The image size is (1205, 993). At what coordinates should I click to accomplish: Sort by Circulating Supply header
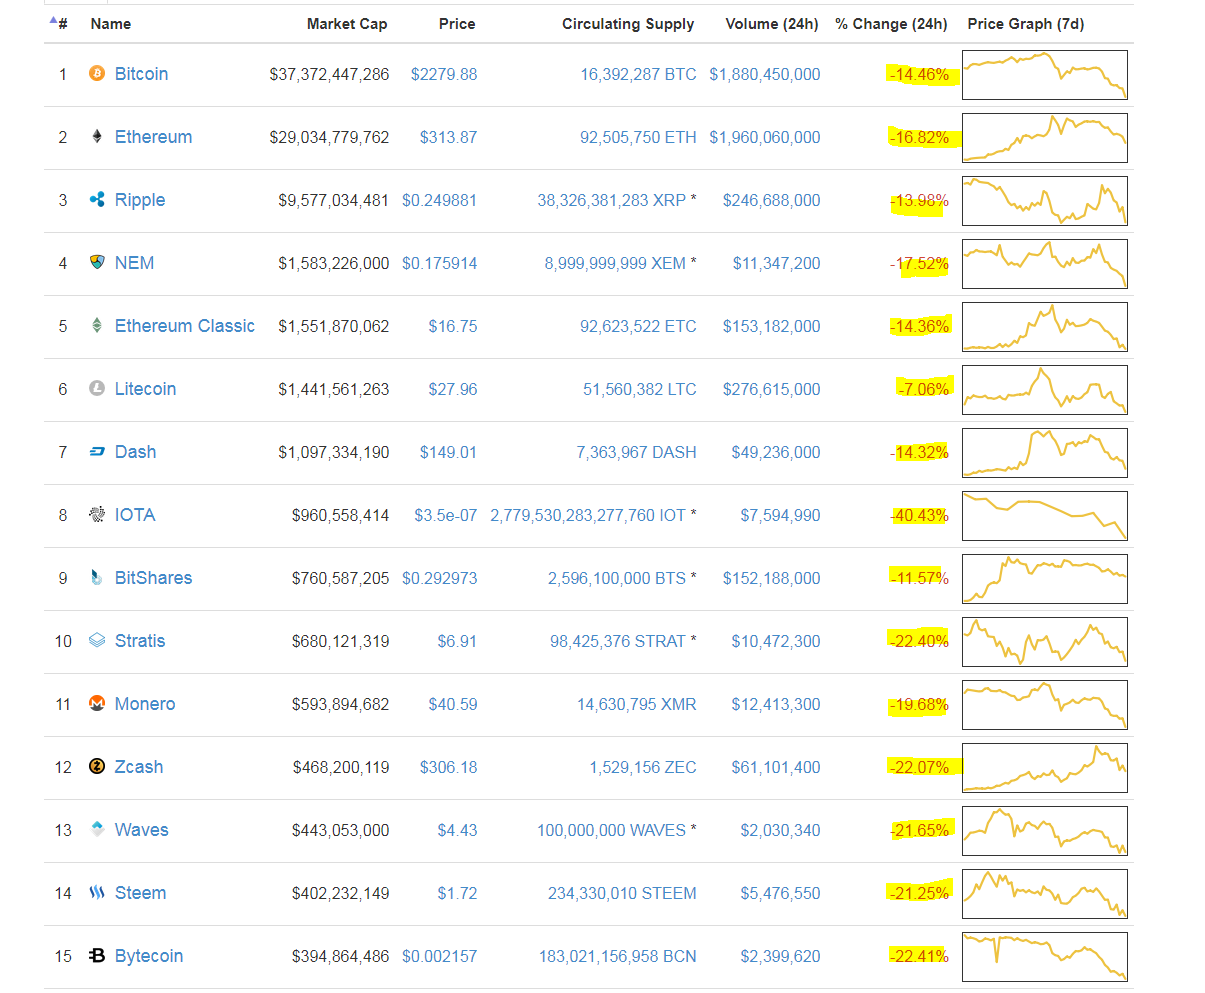[x=628, y=24]
